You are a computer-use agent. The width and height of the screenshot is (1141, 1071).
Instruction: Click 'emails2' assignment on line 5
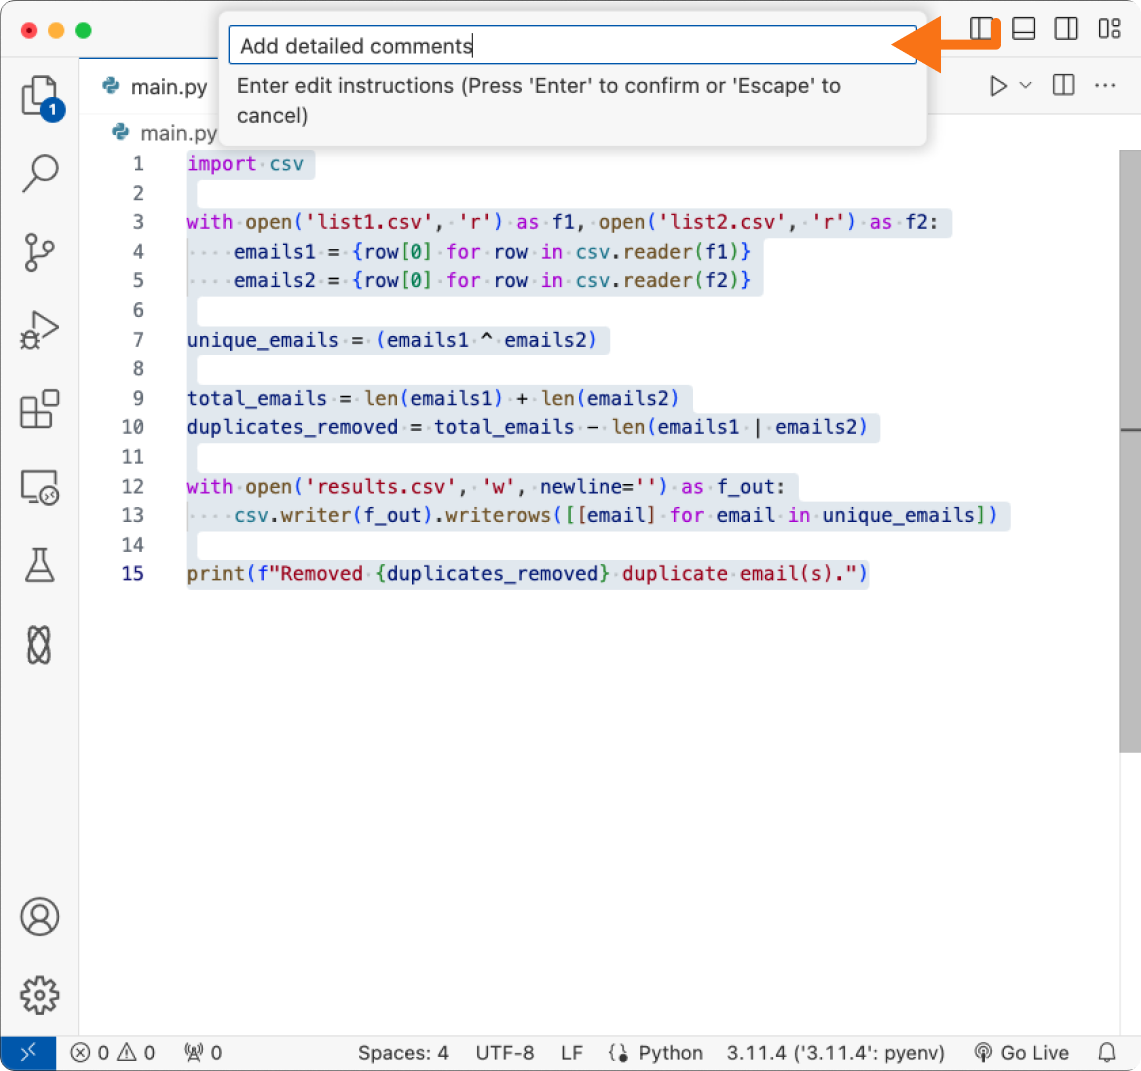[274, 280]
